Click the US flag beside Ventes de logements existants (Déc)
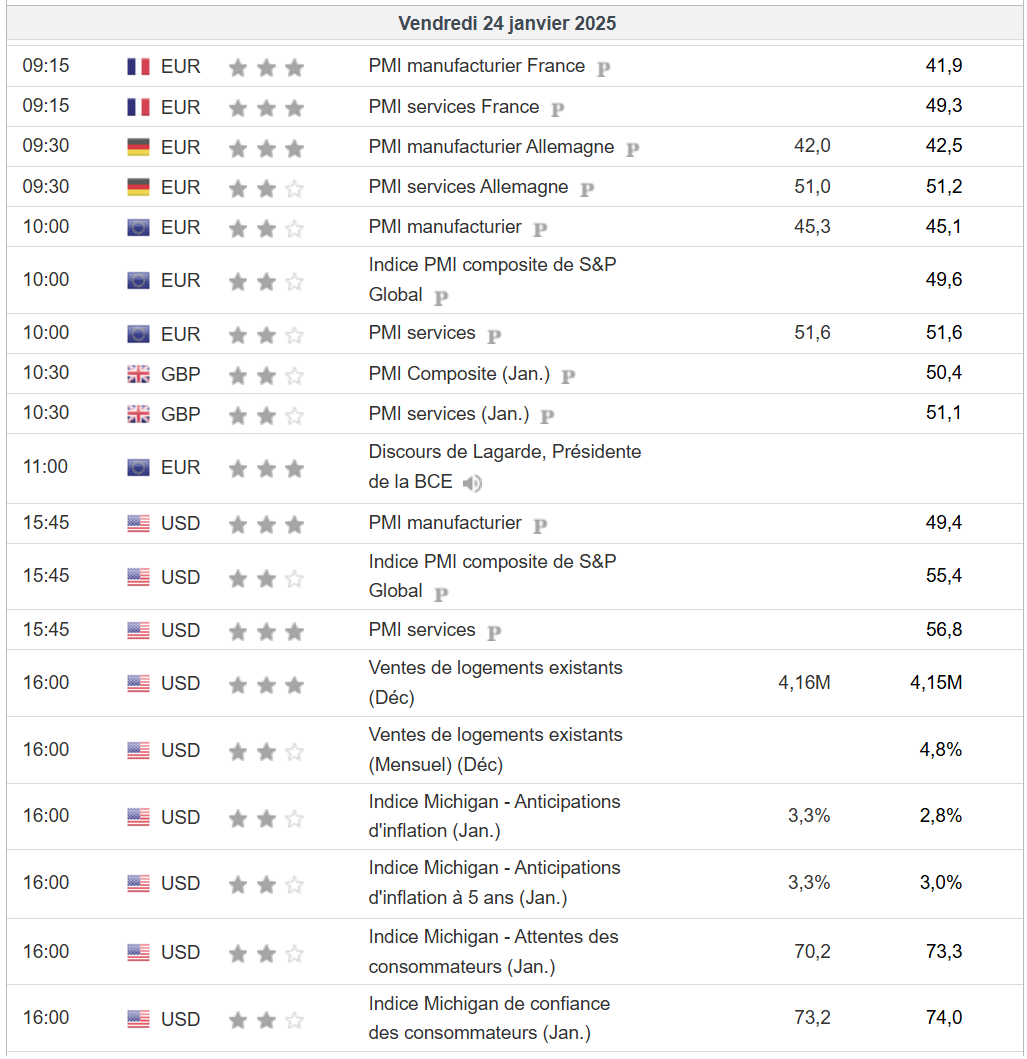Viewport: 1027px width, 1059px height. pyautogui.click(x=138, y=684)
